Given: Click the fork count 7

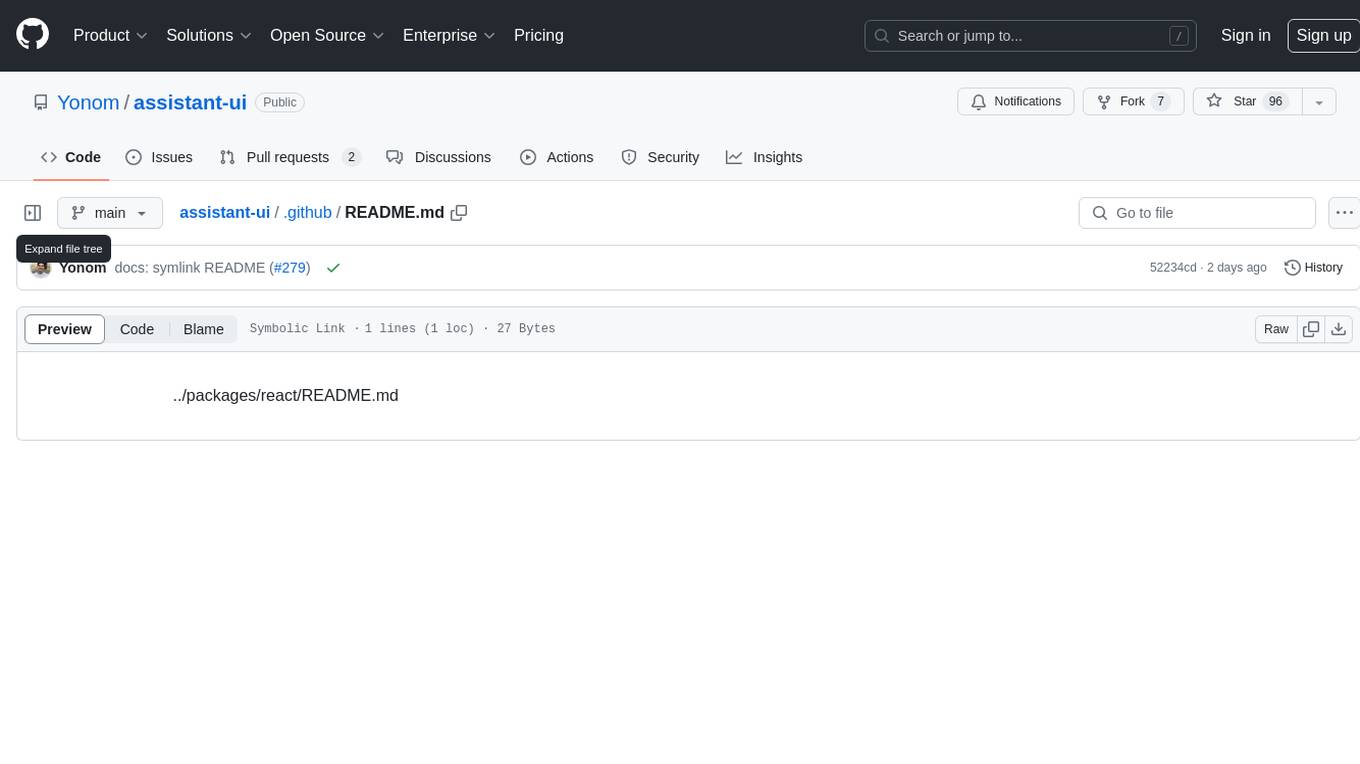Looking at the screenshot, I should click(1160, 102).
